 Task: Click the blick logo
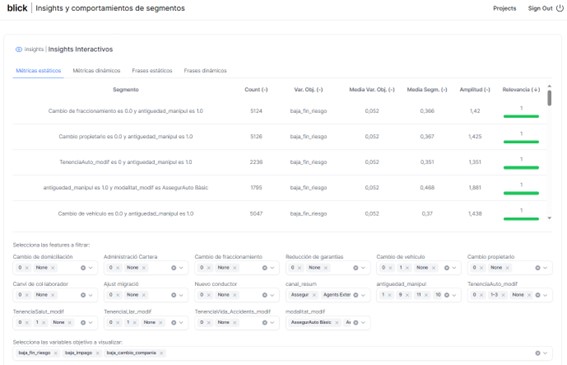pyautogui.click(x=17, y=8)
